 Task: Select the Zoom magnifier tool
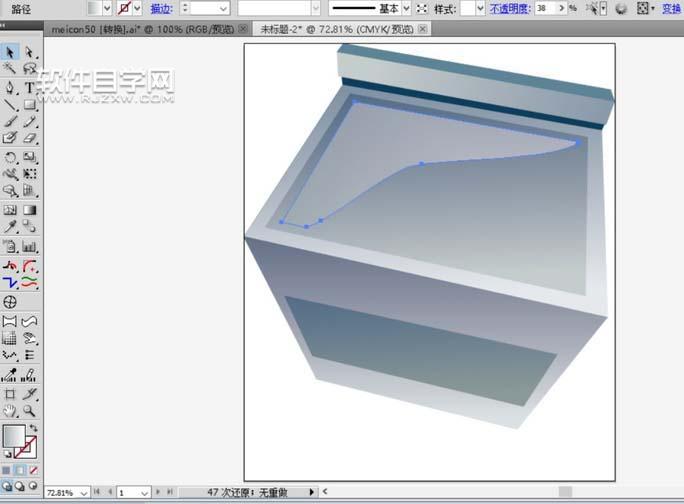[30, 410]
